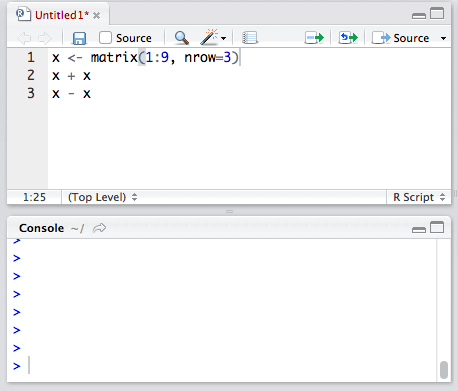The image size is (458, 391).
Task: Click cursor position indicator 1:25
Action: 34,197
